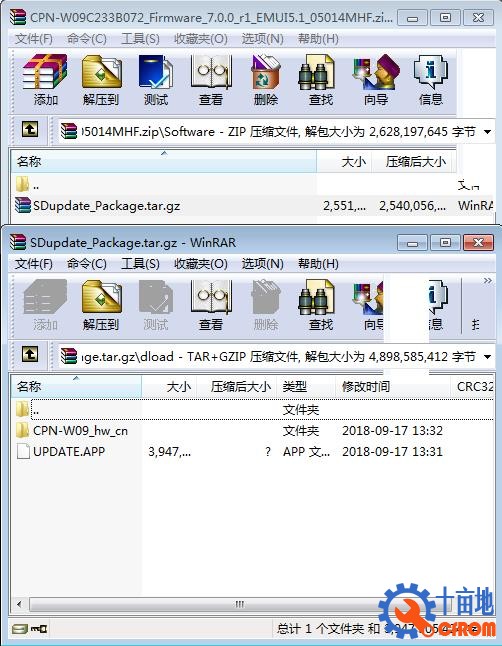Viewport: 502px width, 646px height.
Task: Click Info icon in top window
Action: coord(431,80)
